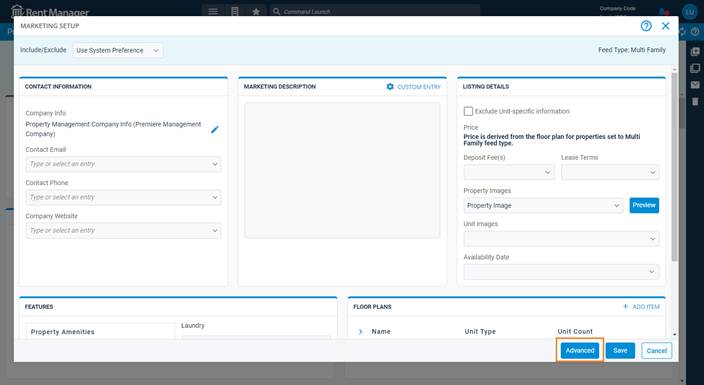Viewport: 704px width, 385px height.
Task: Click the Feed Type: Multi Family text
Action: tap(632, 50)
